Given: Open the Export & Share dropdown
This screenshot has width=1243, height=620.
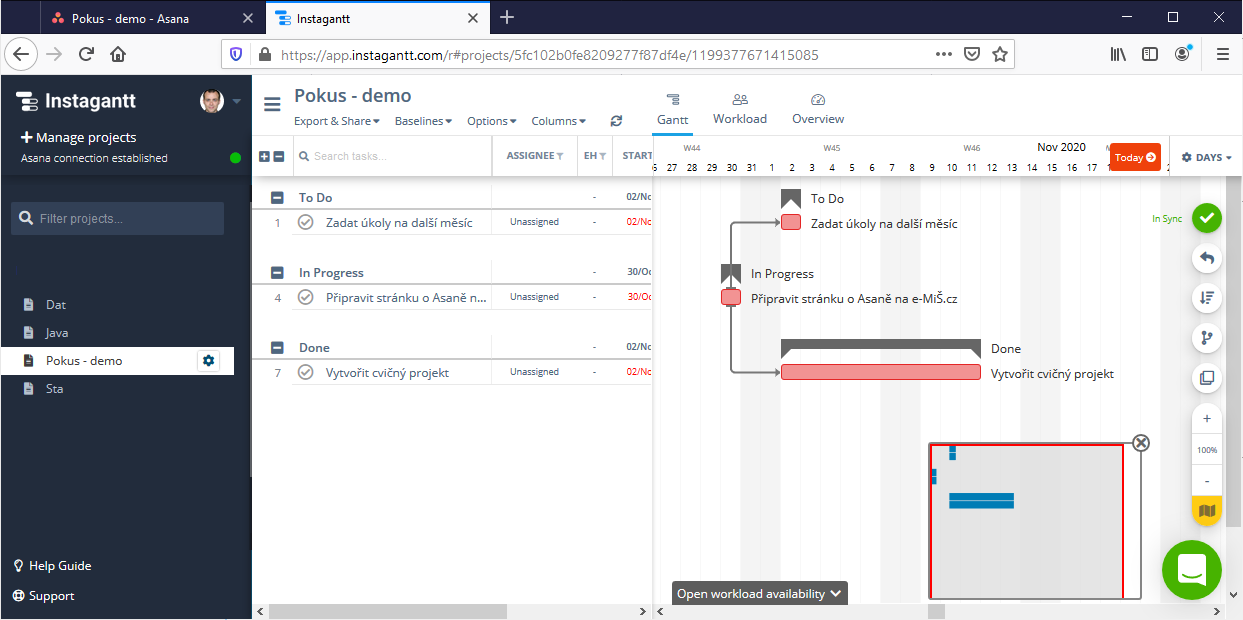Looking at the screenshot, I should point(336,120).
